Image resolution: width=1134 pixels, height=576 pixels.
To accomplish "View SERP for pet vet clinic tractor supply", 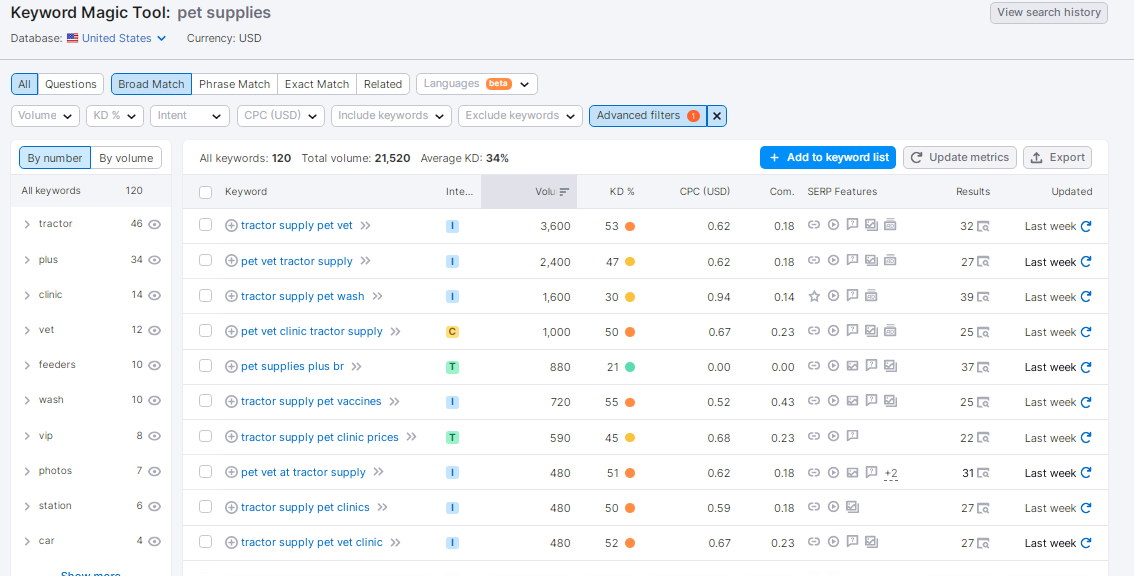I will point(984,332).
